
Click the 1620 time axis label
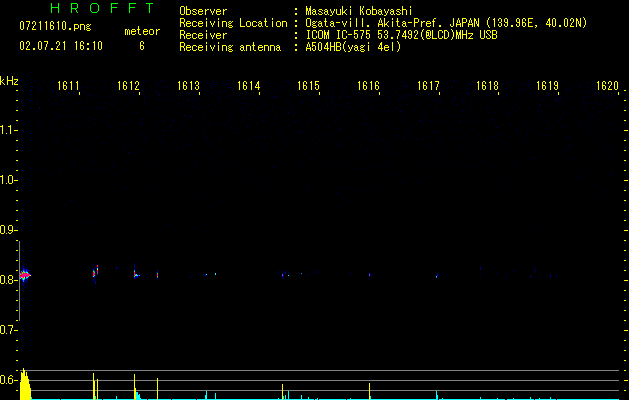pyautogui.click(x=607, y=85)
